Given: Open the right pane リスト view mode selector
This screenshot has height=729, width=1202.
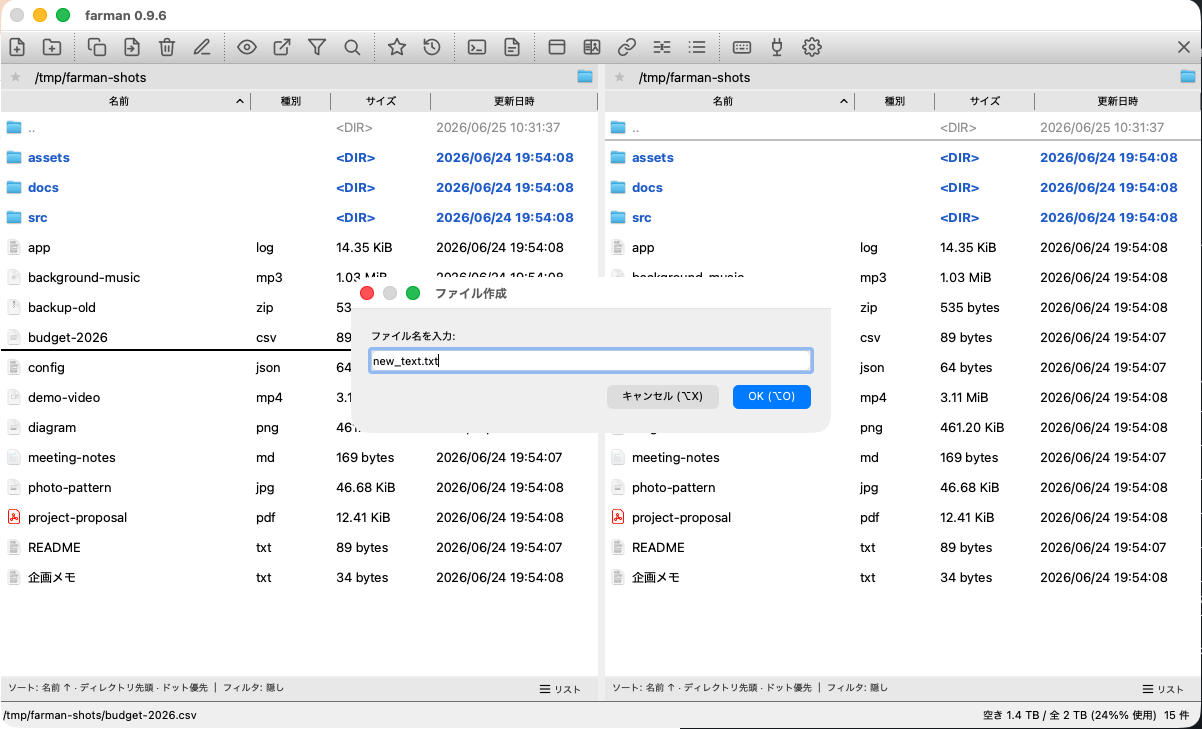Looking at the screenshot, I should pos(1164,689).
